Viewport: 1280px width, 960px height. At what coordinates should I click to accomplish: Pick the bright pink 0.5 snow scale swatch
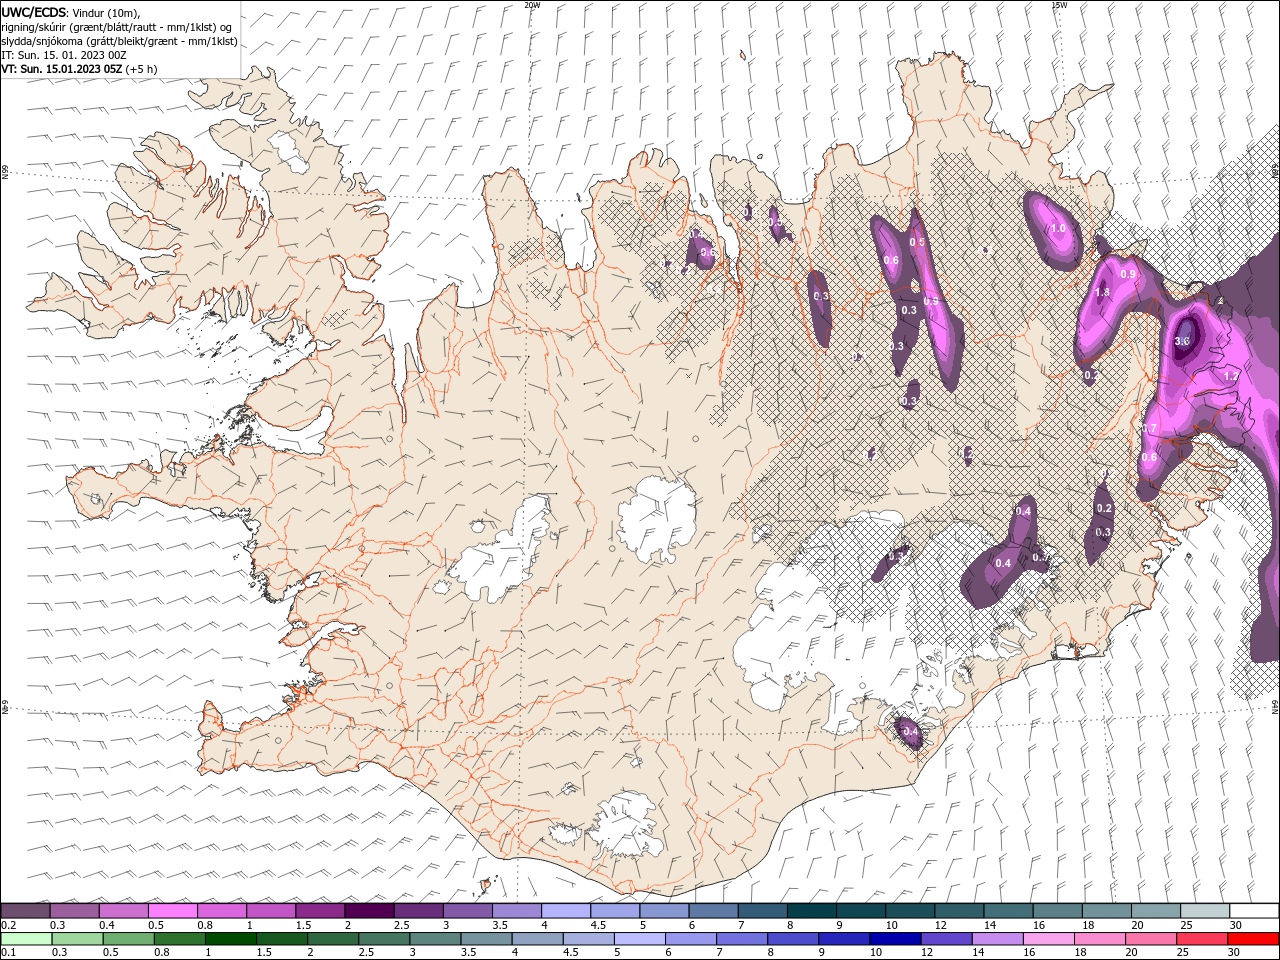pos(172,911)
